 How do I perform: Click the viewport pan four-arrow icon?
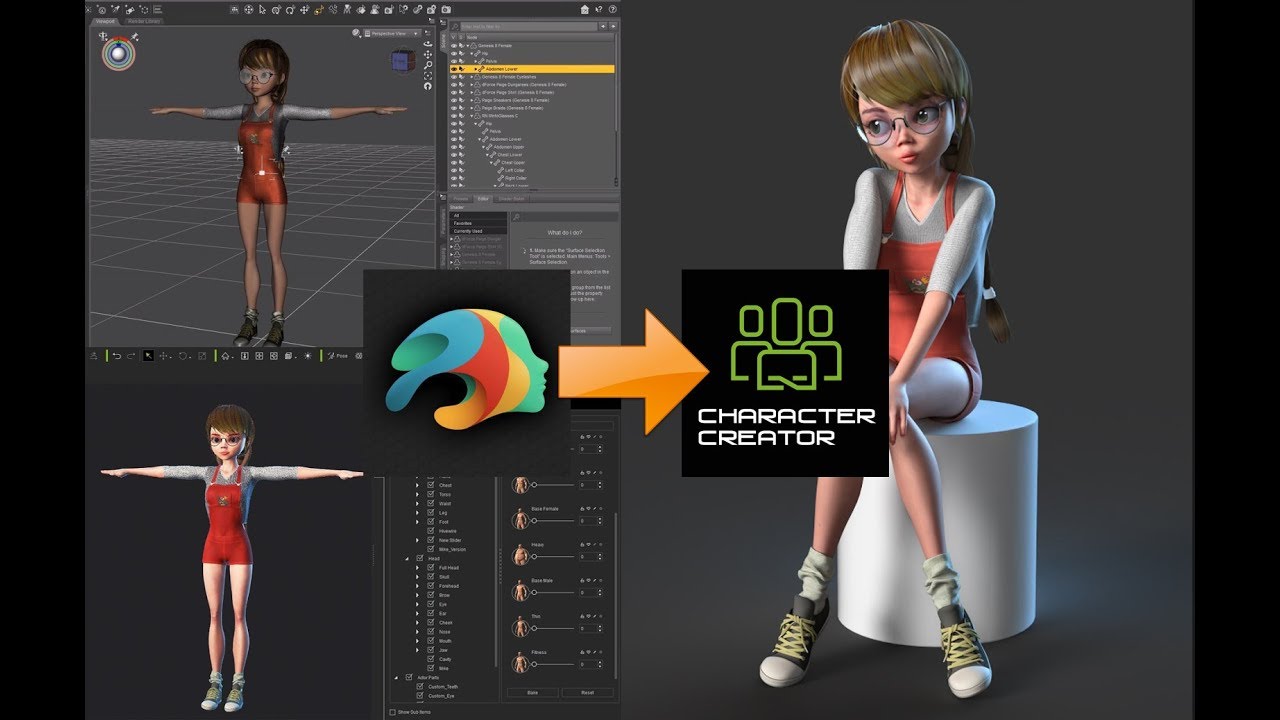click(428, 55)
